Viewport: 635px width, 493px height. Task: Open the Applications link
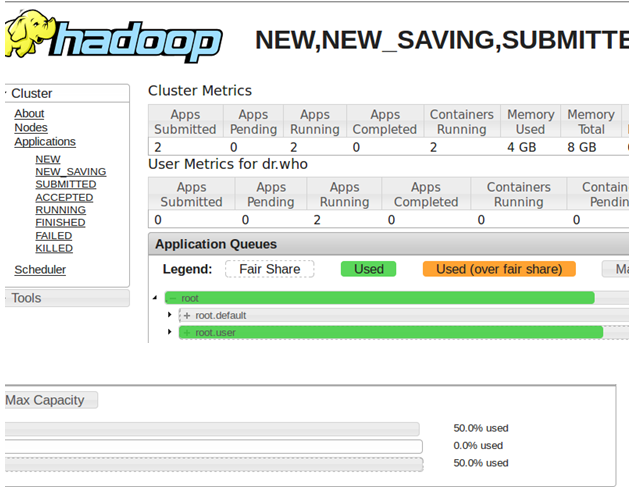[45, 142]
